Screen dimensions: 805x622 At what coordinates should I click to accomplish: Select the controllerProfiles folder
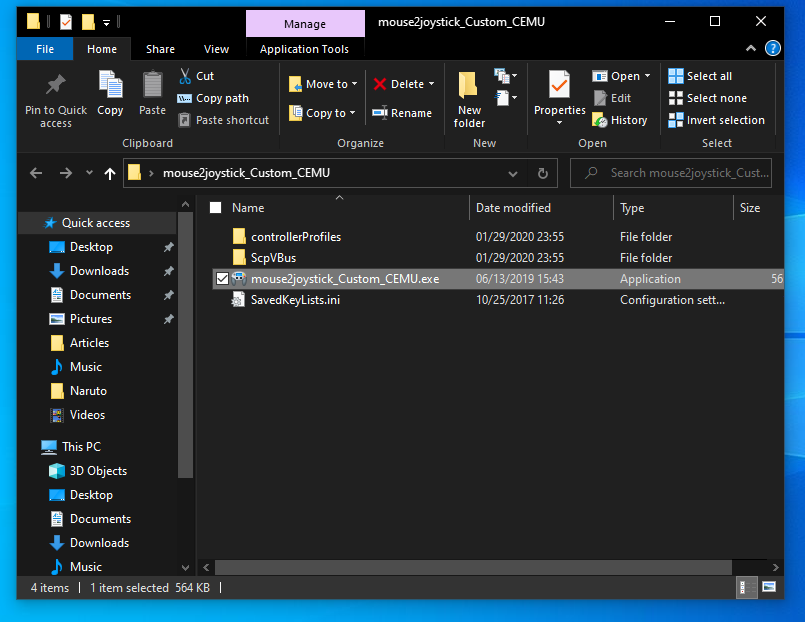click(296, 237)
